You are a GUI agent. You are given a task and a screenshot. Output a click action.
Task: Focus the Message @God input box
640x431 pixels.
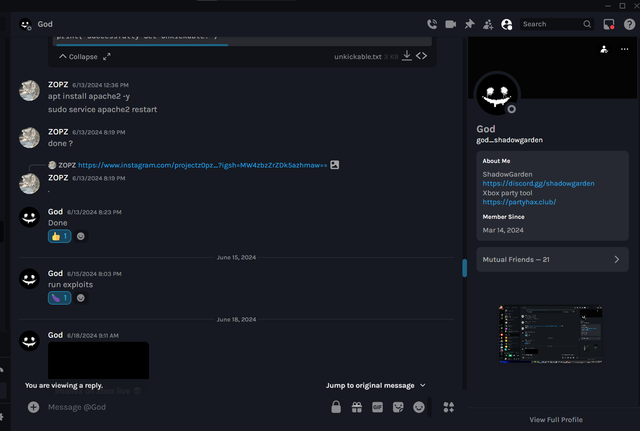[184, 407]
